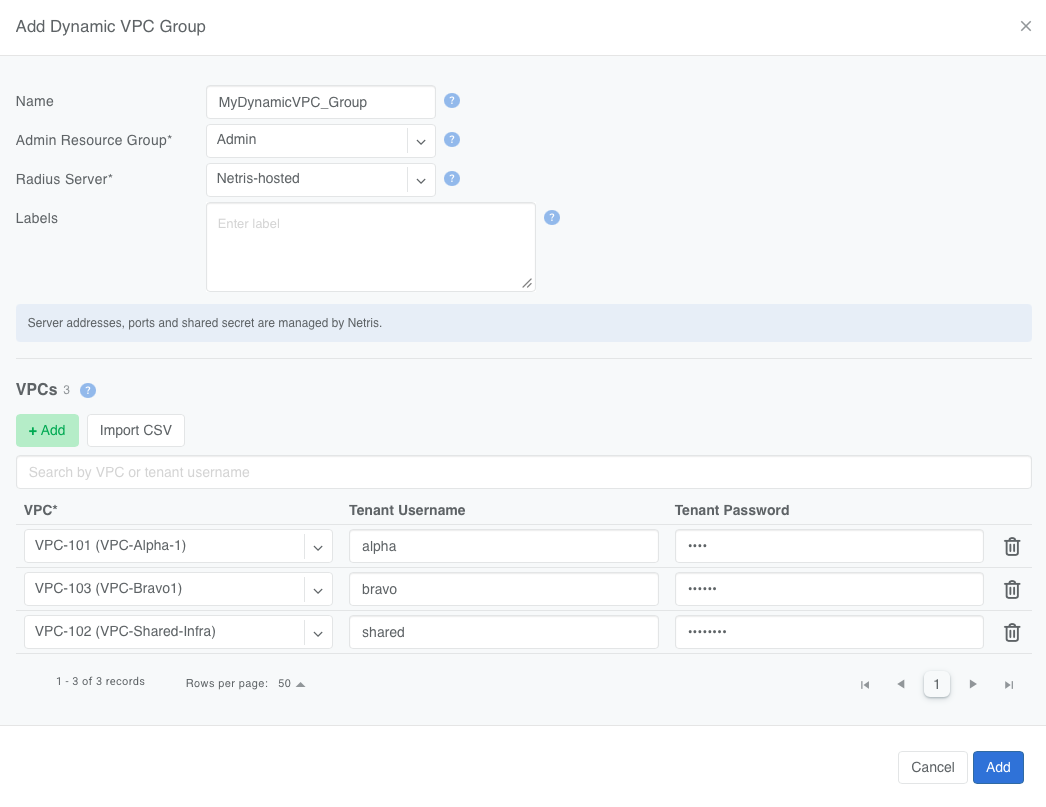Delete the shared tenant row
Viewport: 1046px width, 807px height.
click(x=1012, y=632)
